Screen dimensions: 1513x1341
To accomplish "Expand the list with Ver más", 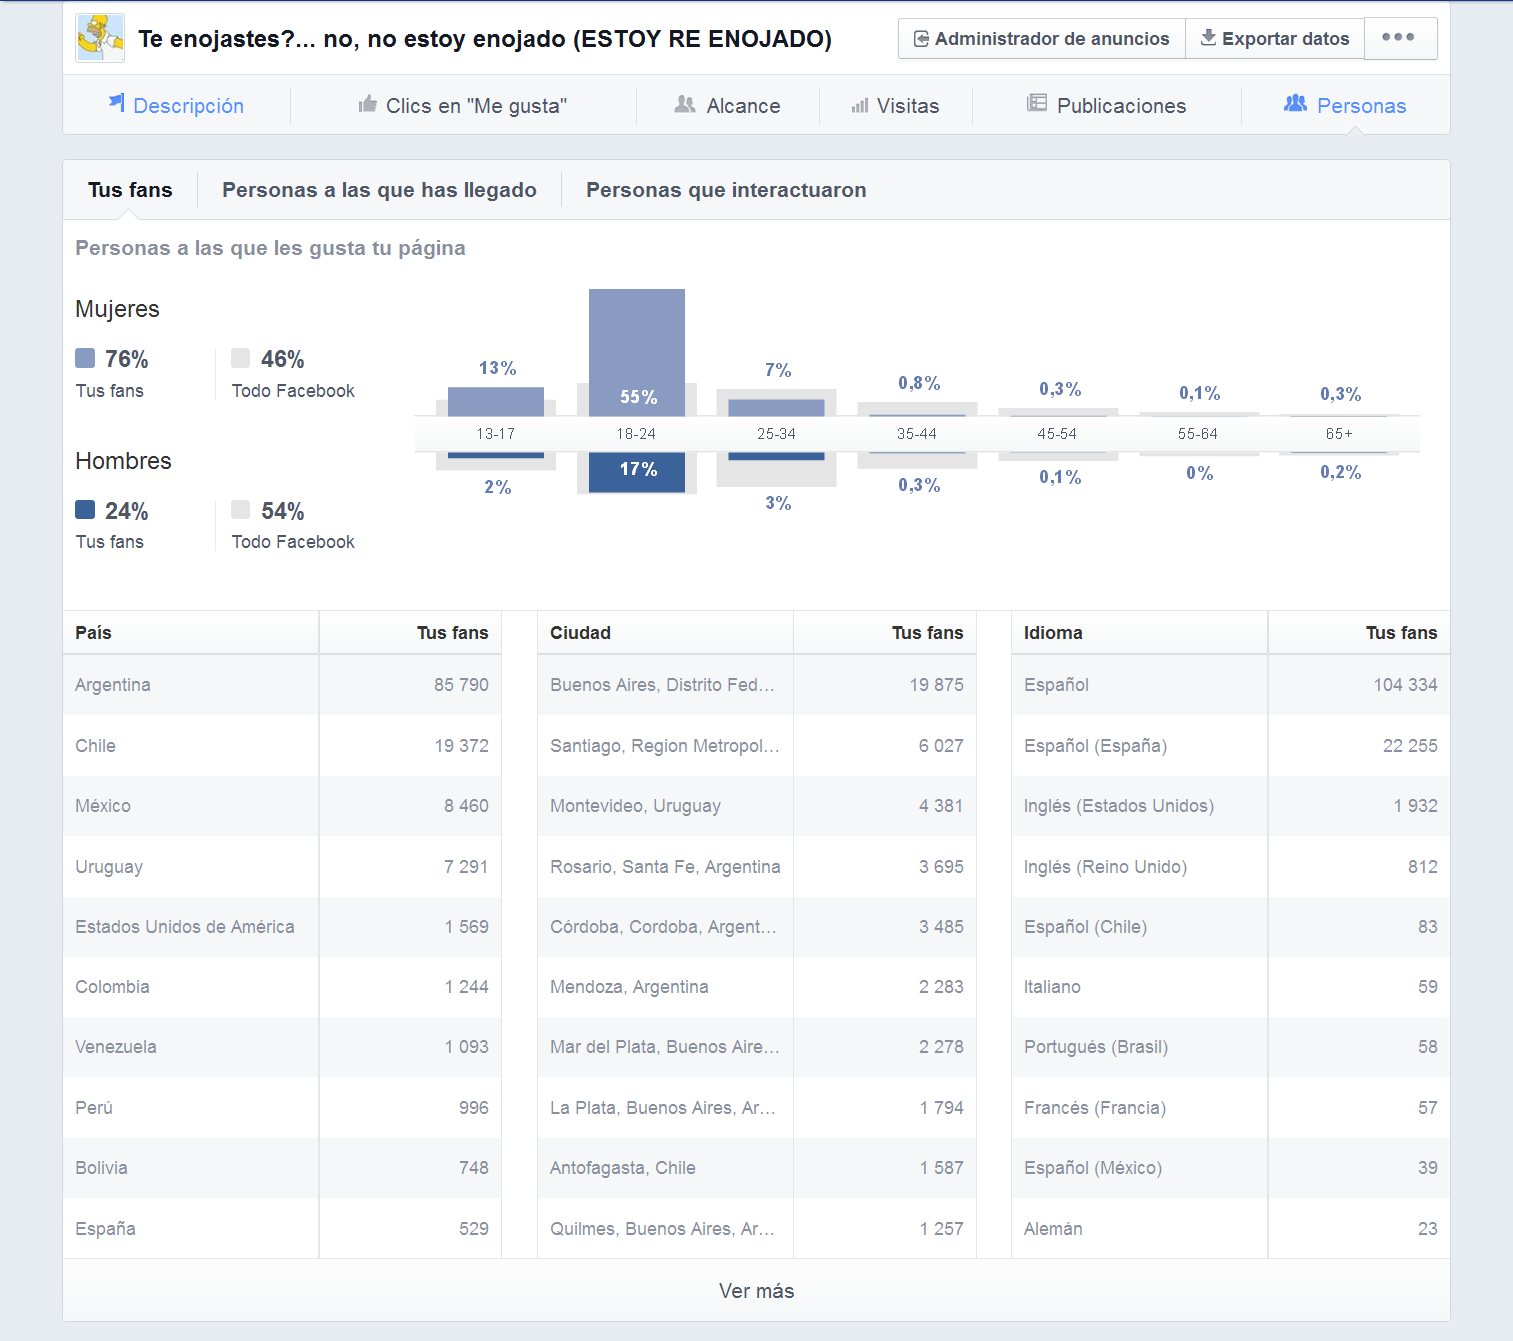I will pos(756,1291).
